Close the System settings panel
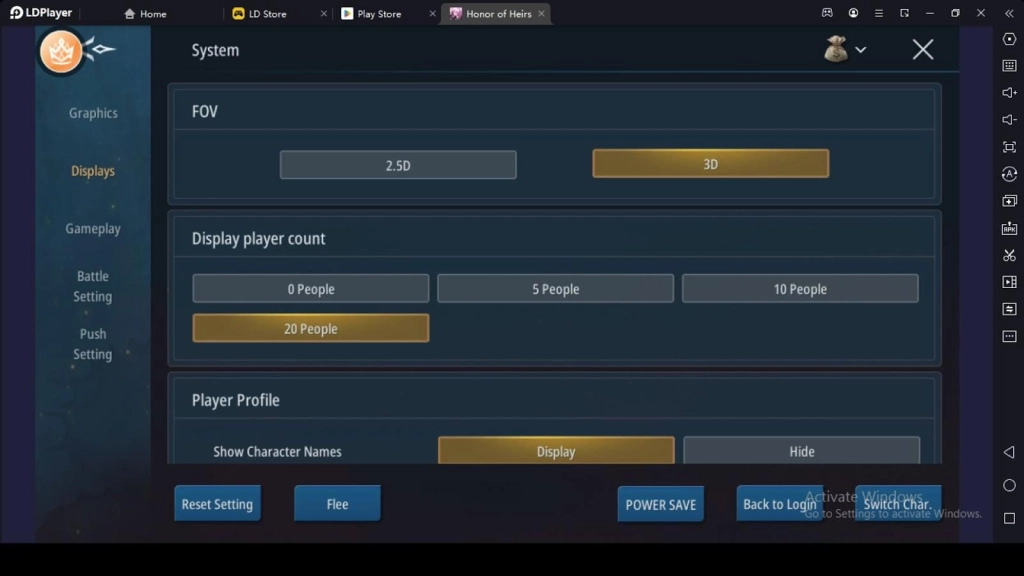 tap(923, 50)
